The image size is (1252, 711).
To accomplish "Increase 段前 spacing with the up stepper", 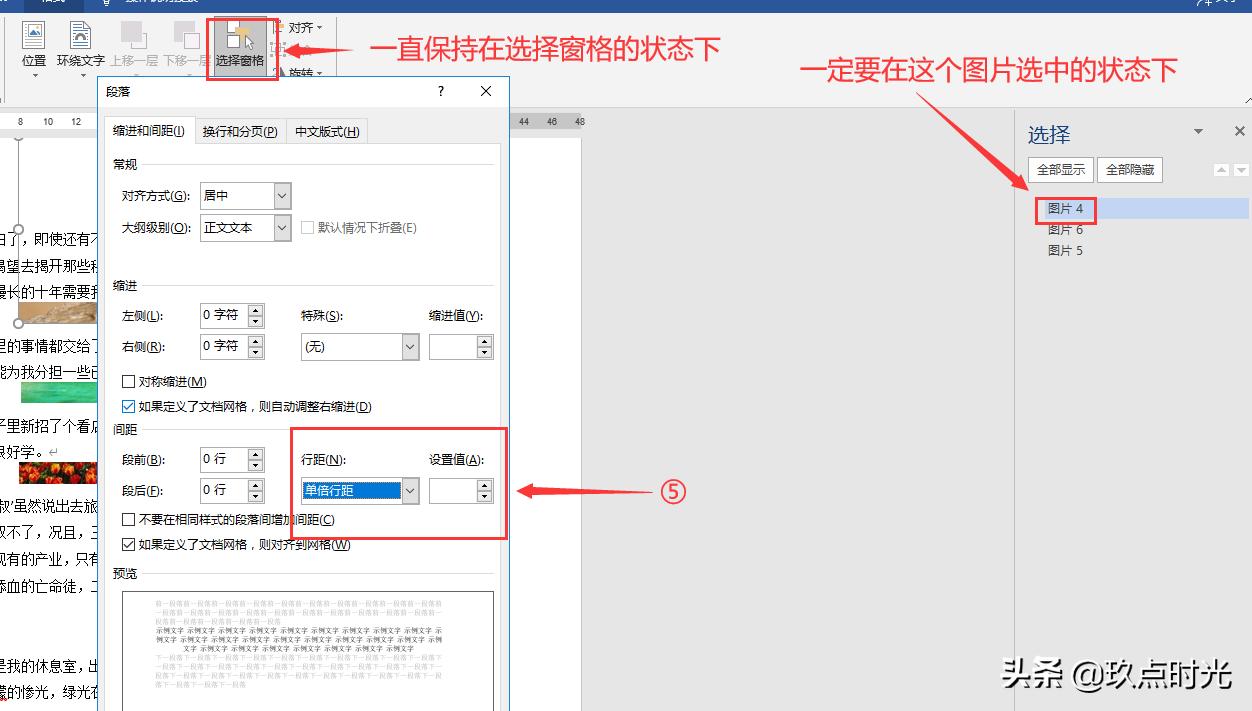I will pyautogui.click(x=253, y=454).
